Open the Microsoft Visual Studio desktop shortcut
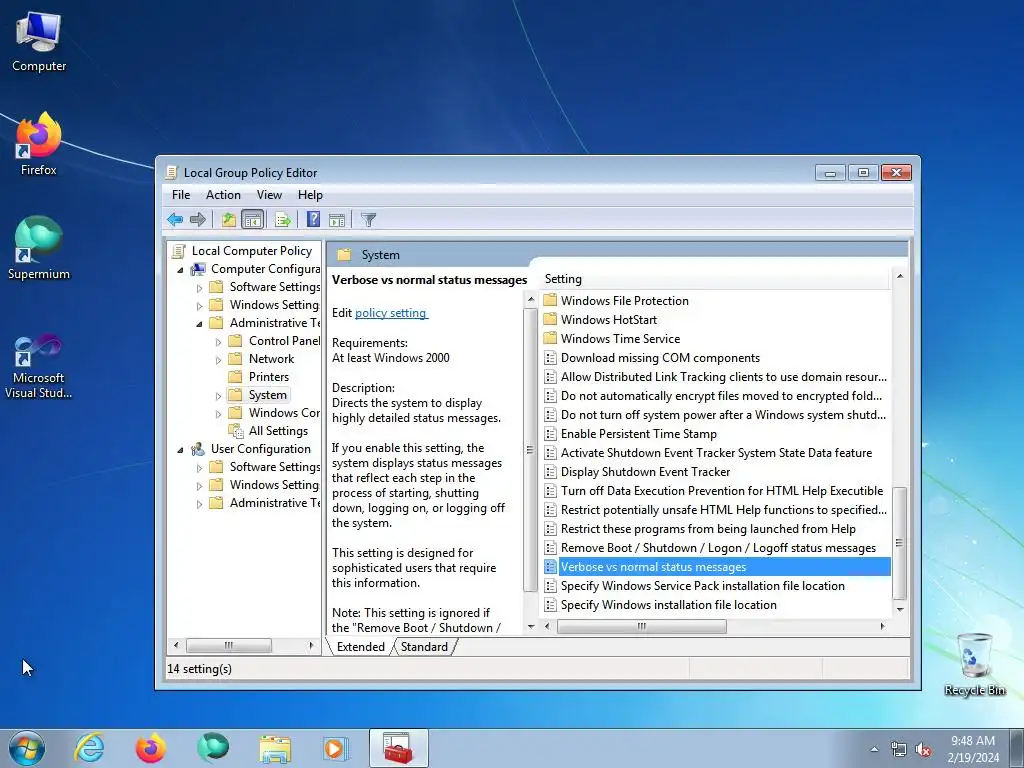Image resolution: width=1024 pixels, height=768 pixels. pos(39,366)
